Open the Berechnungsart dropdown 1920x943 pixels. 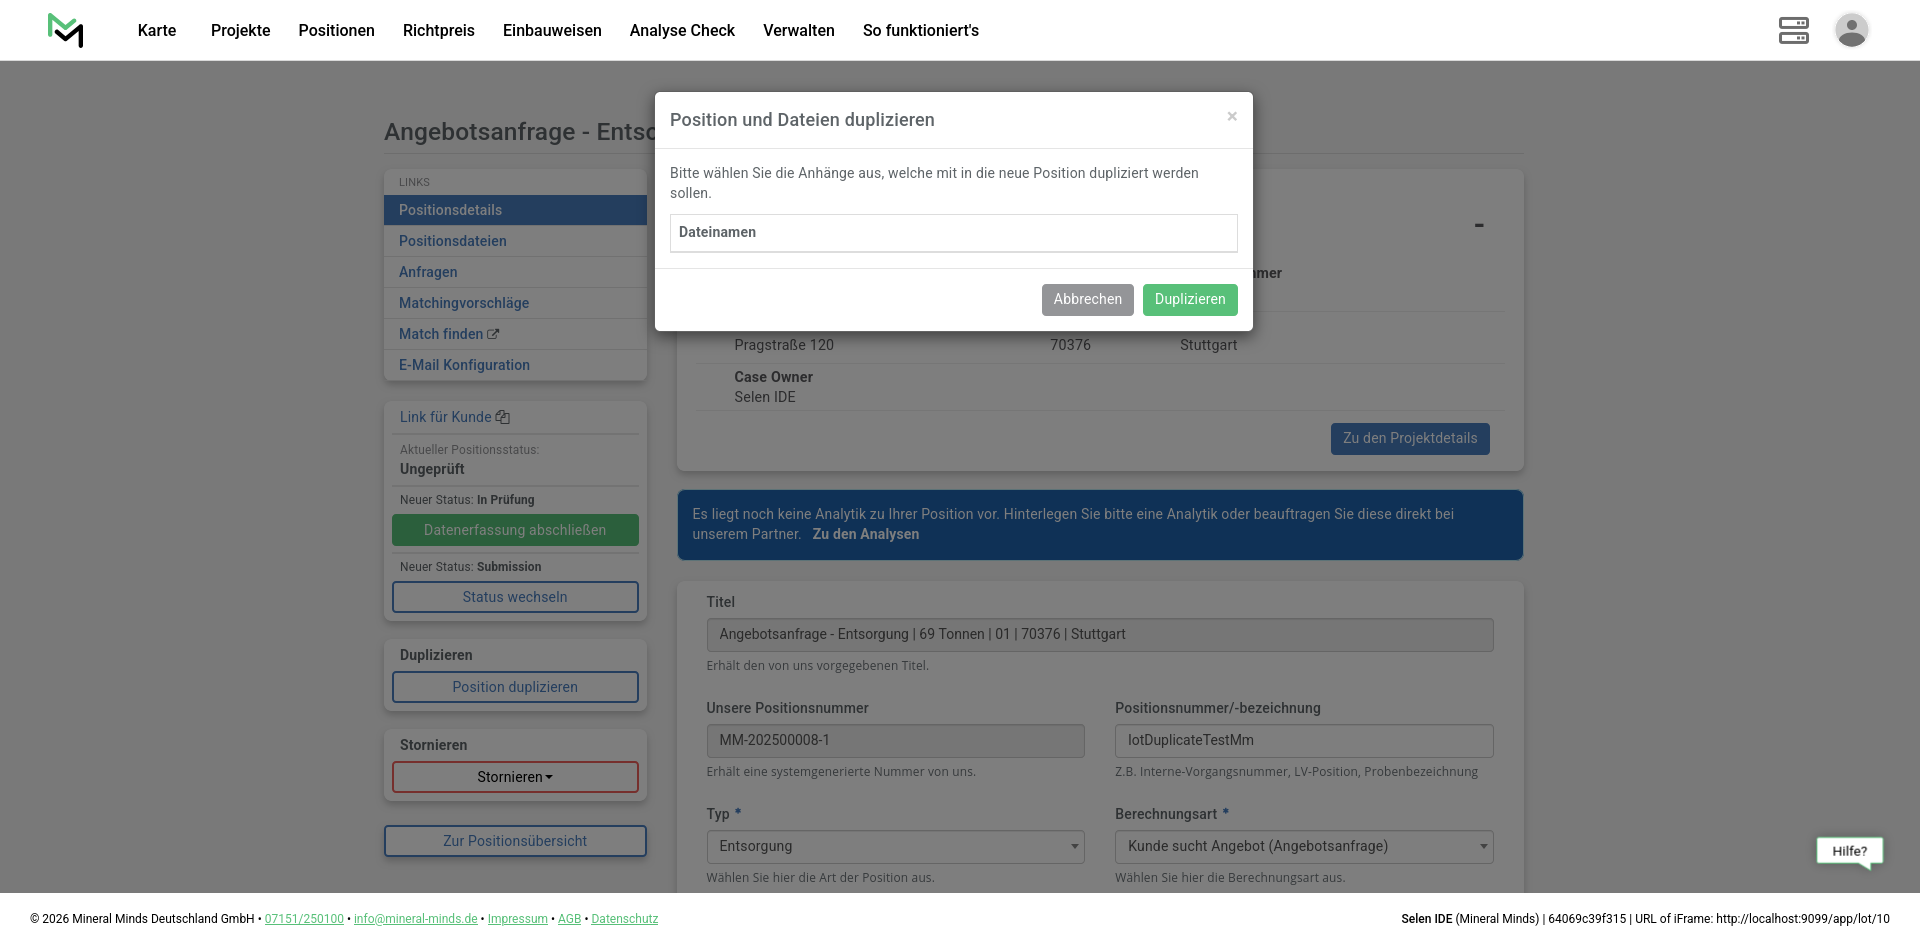pyautogui.click(x=1303, y=847)
